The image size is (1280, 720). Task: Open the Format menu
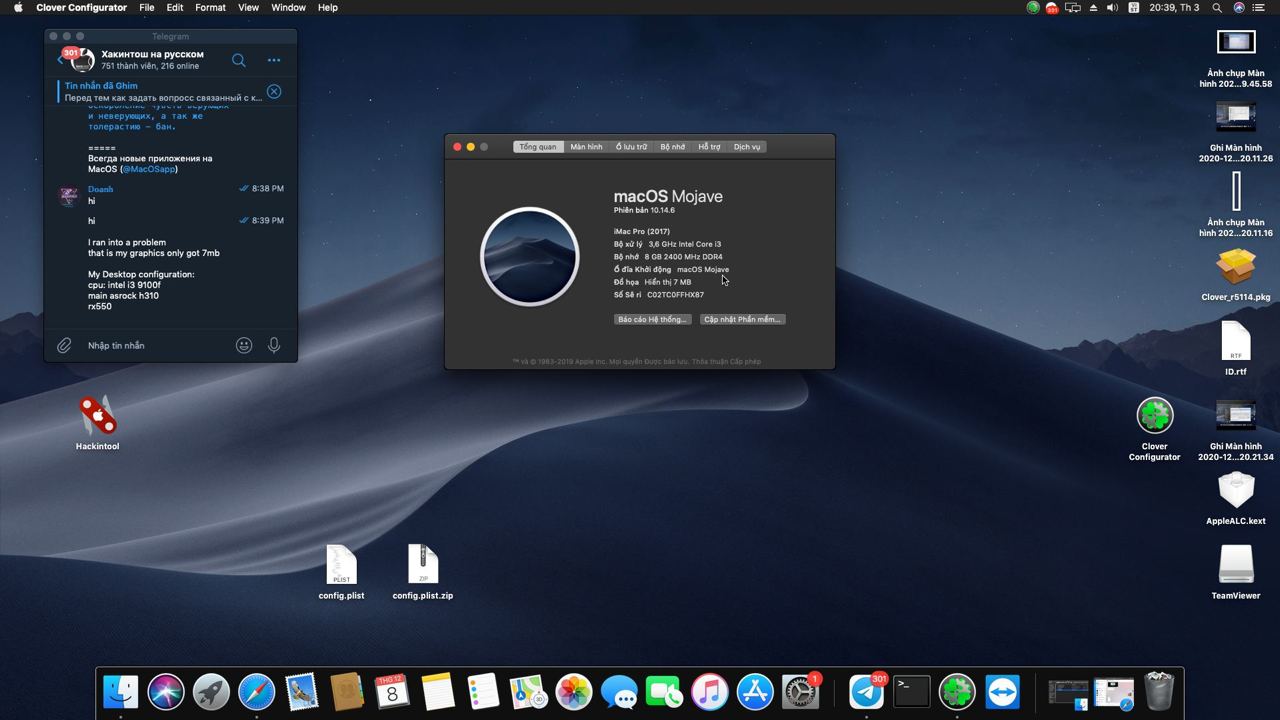pos(210,7)
